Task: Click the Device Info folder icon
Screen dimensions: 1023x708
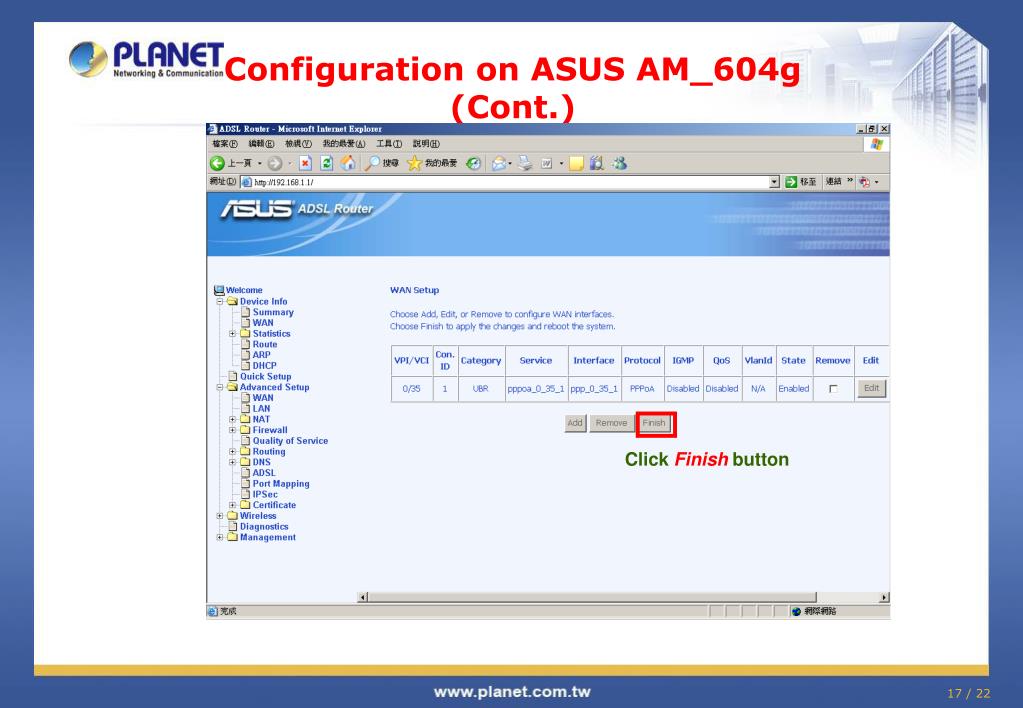Action: click(232, 301)
